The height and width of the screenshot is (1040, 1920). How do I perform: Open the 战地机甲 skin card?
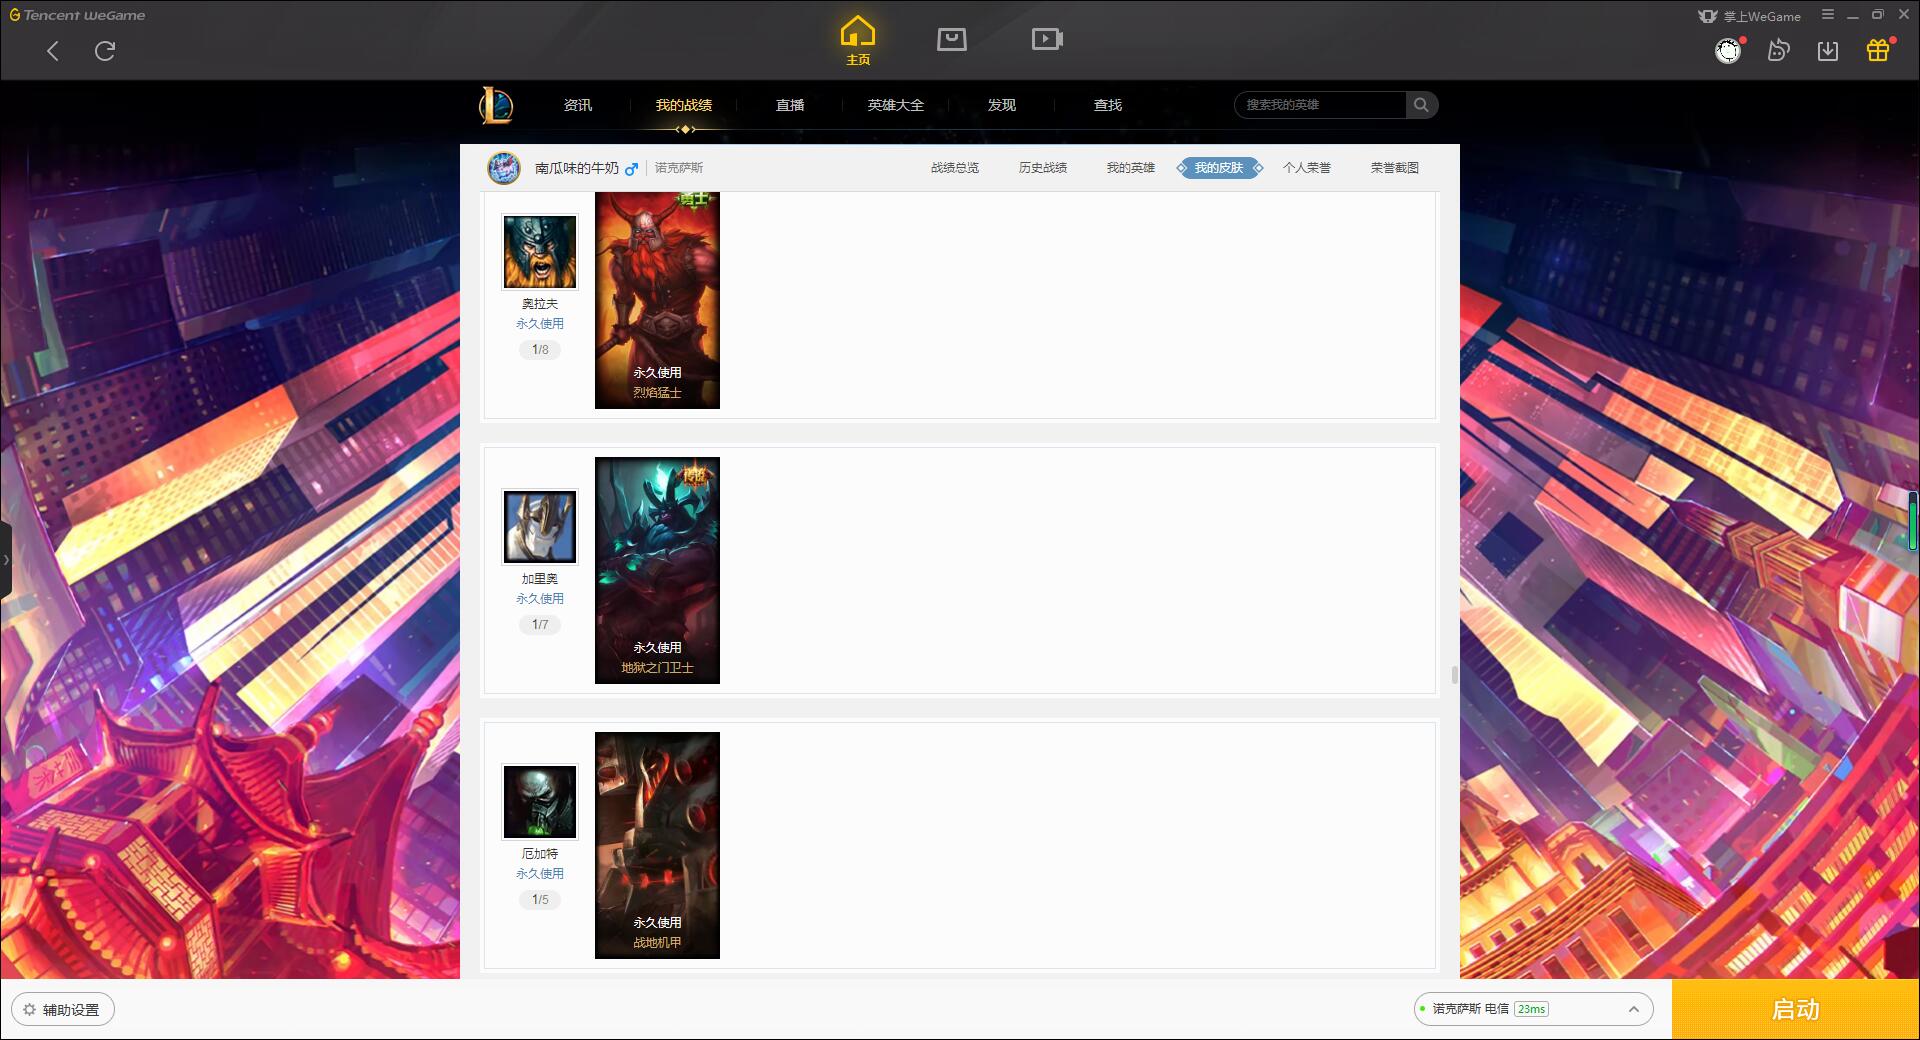[657, 845]
